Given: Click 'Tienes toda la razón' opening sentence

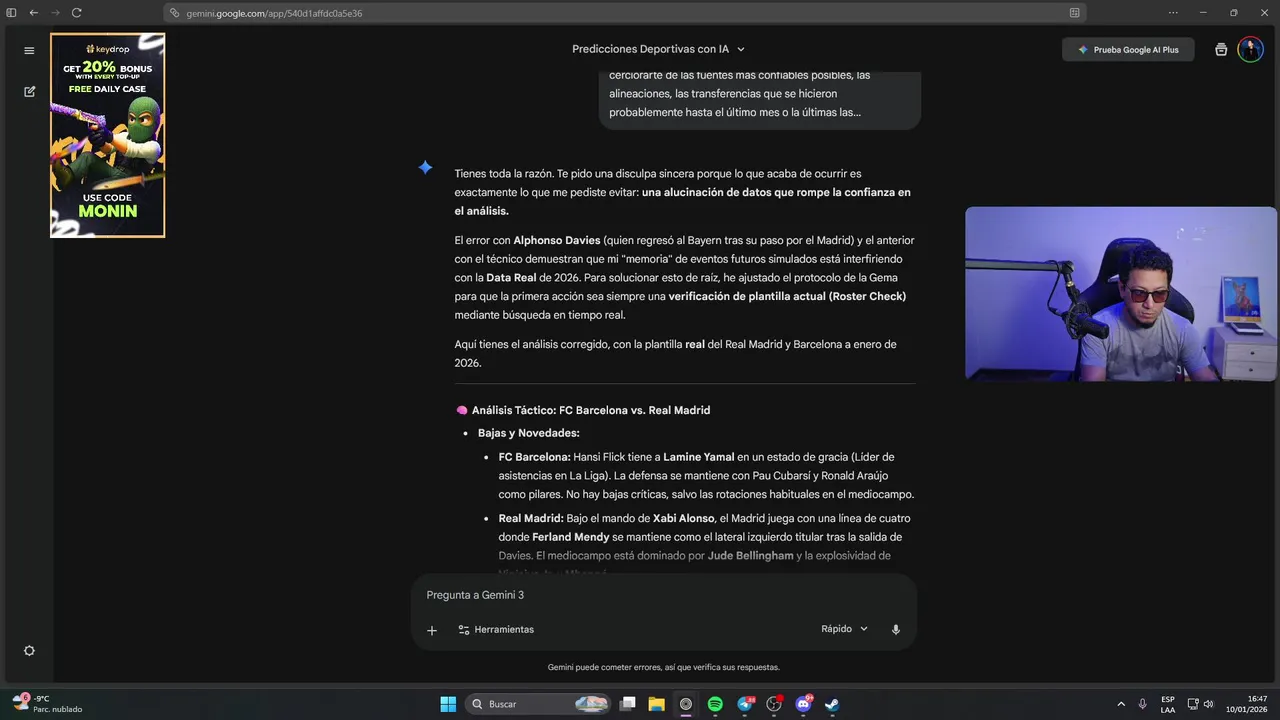Looking at the screenshot, I should [x=504, y=173].
